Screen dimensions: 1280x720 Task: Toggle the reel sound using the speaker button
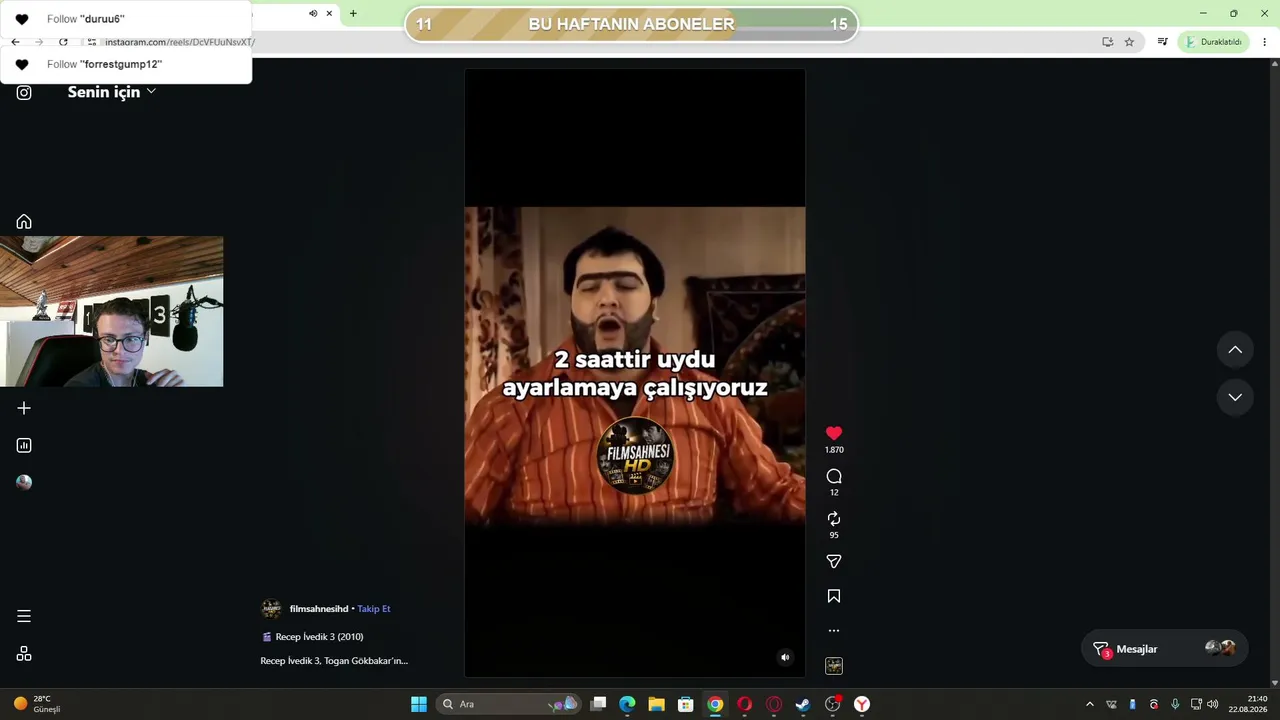(785, 657)
